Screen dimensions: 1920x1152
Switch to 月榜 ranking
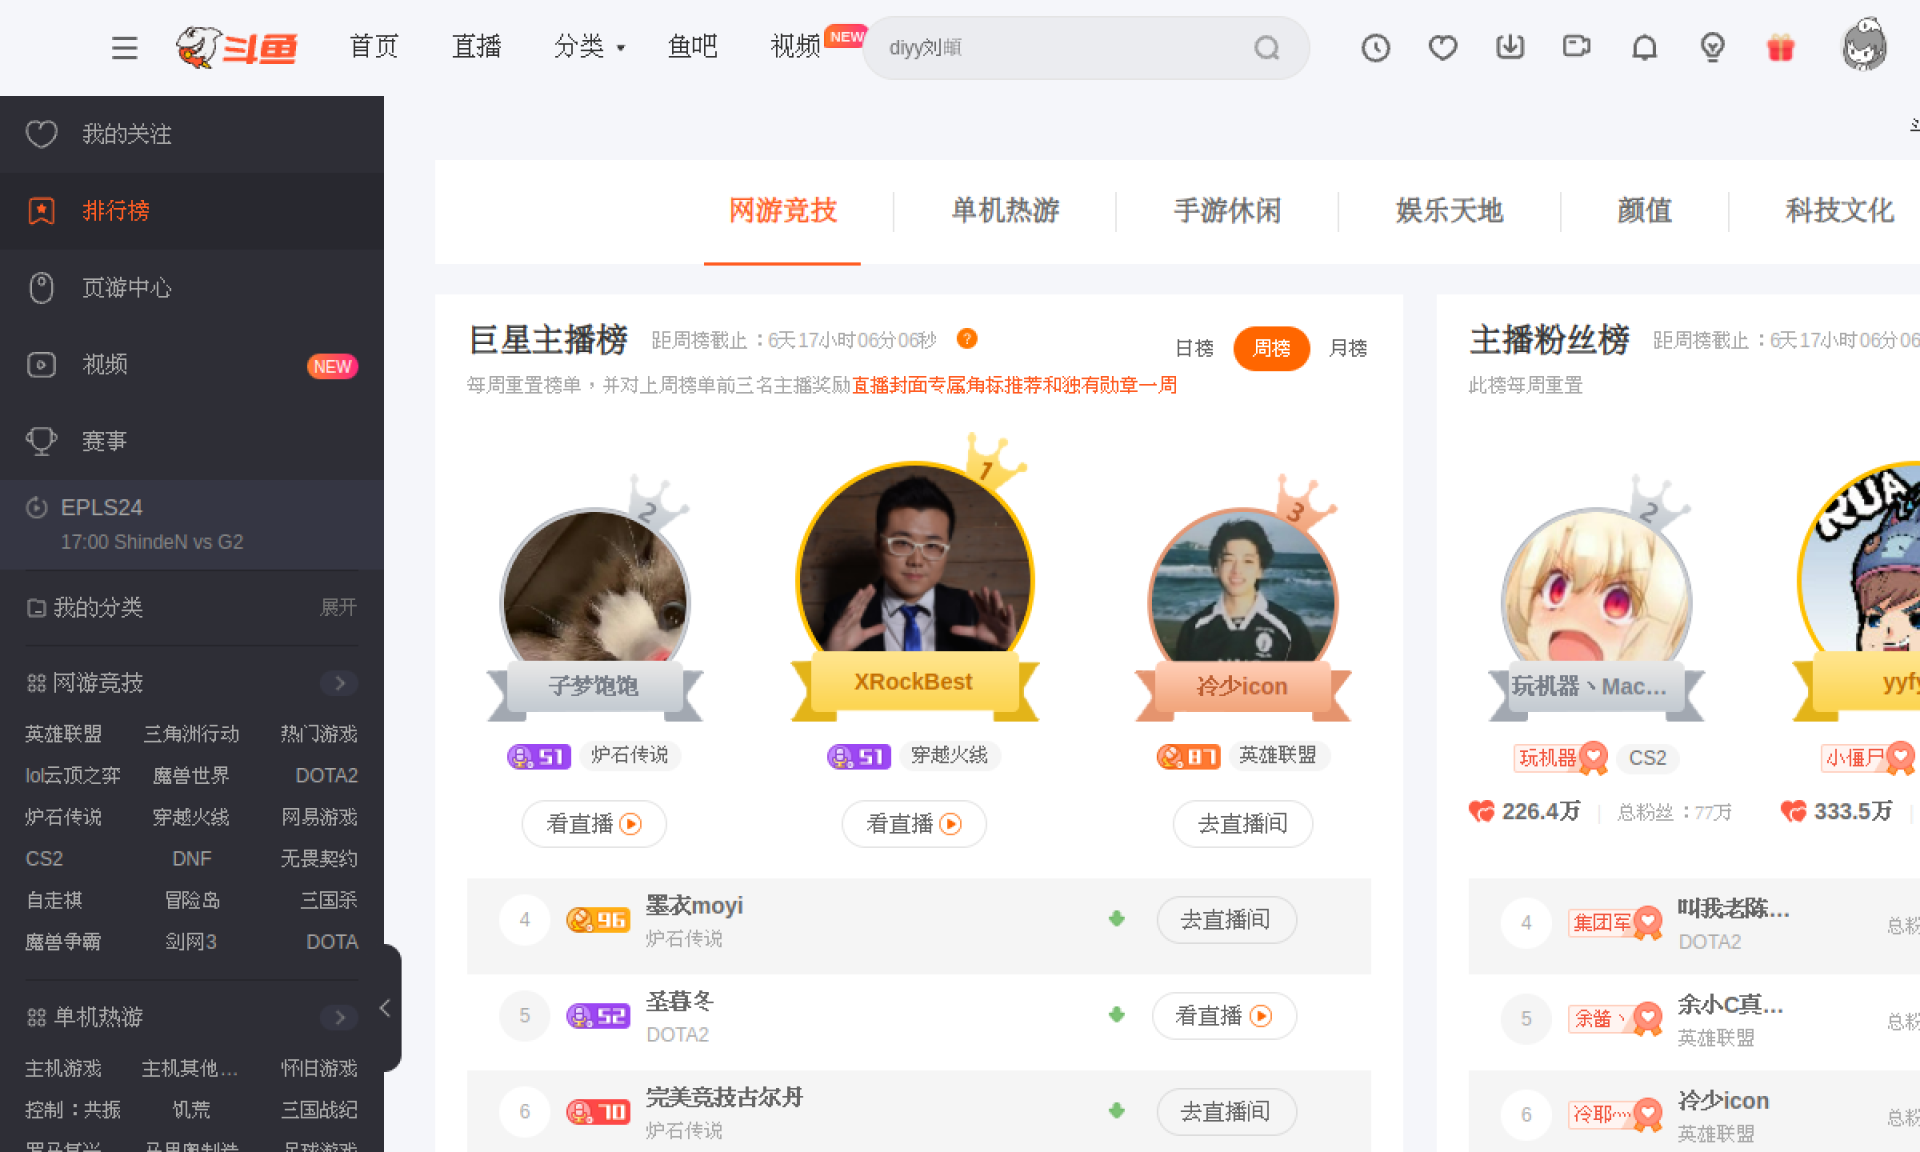[x=1347, y=348]
